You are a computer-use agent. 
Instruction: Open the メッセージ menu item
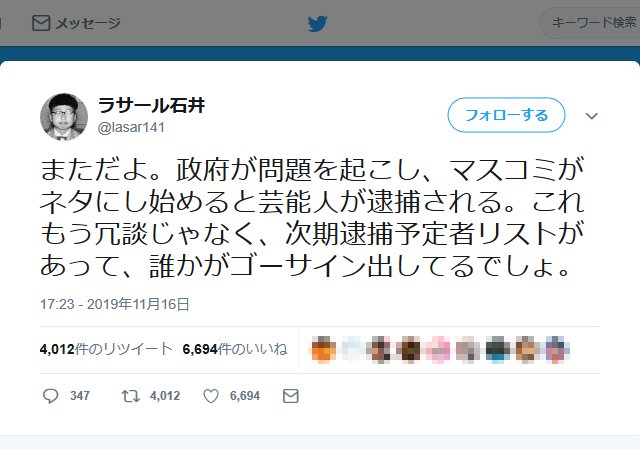(x=76, y=23)
